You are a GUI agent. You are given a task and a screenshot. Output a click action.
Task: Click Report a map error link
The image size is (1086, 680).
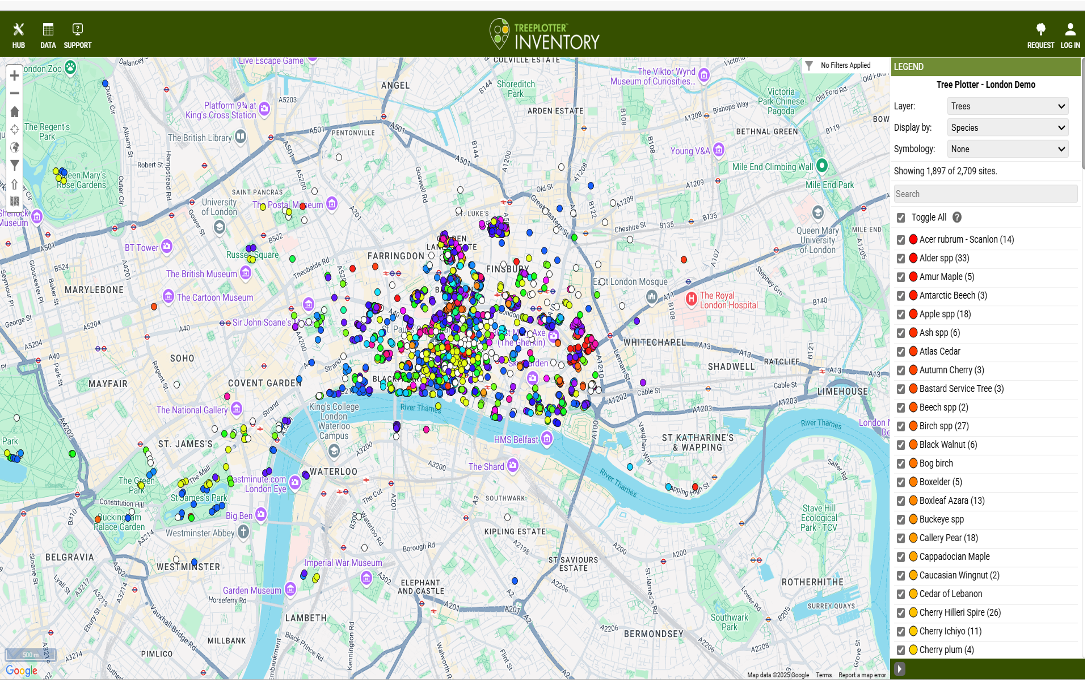click(862, 674)
